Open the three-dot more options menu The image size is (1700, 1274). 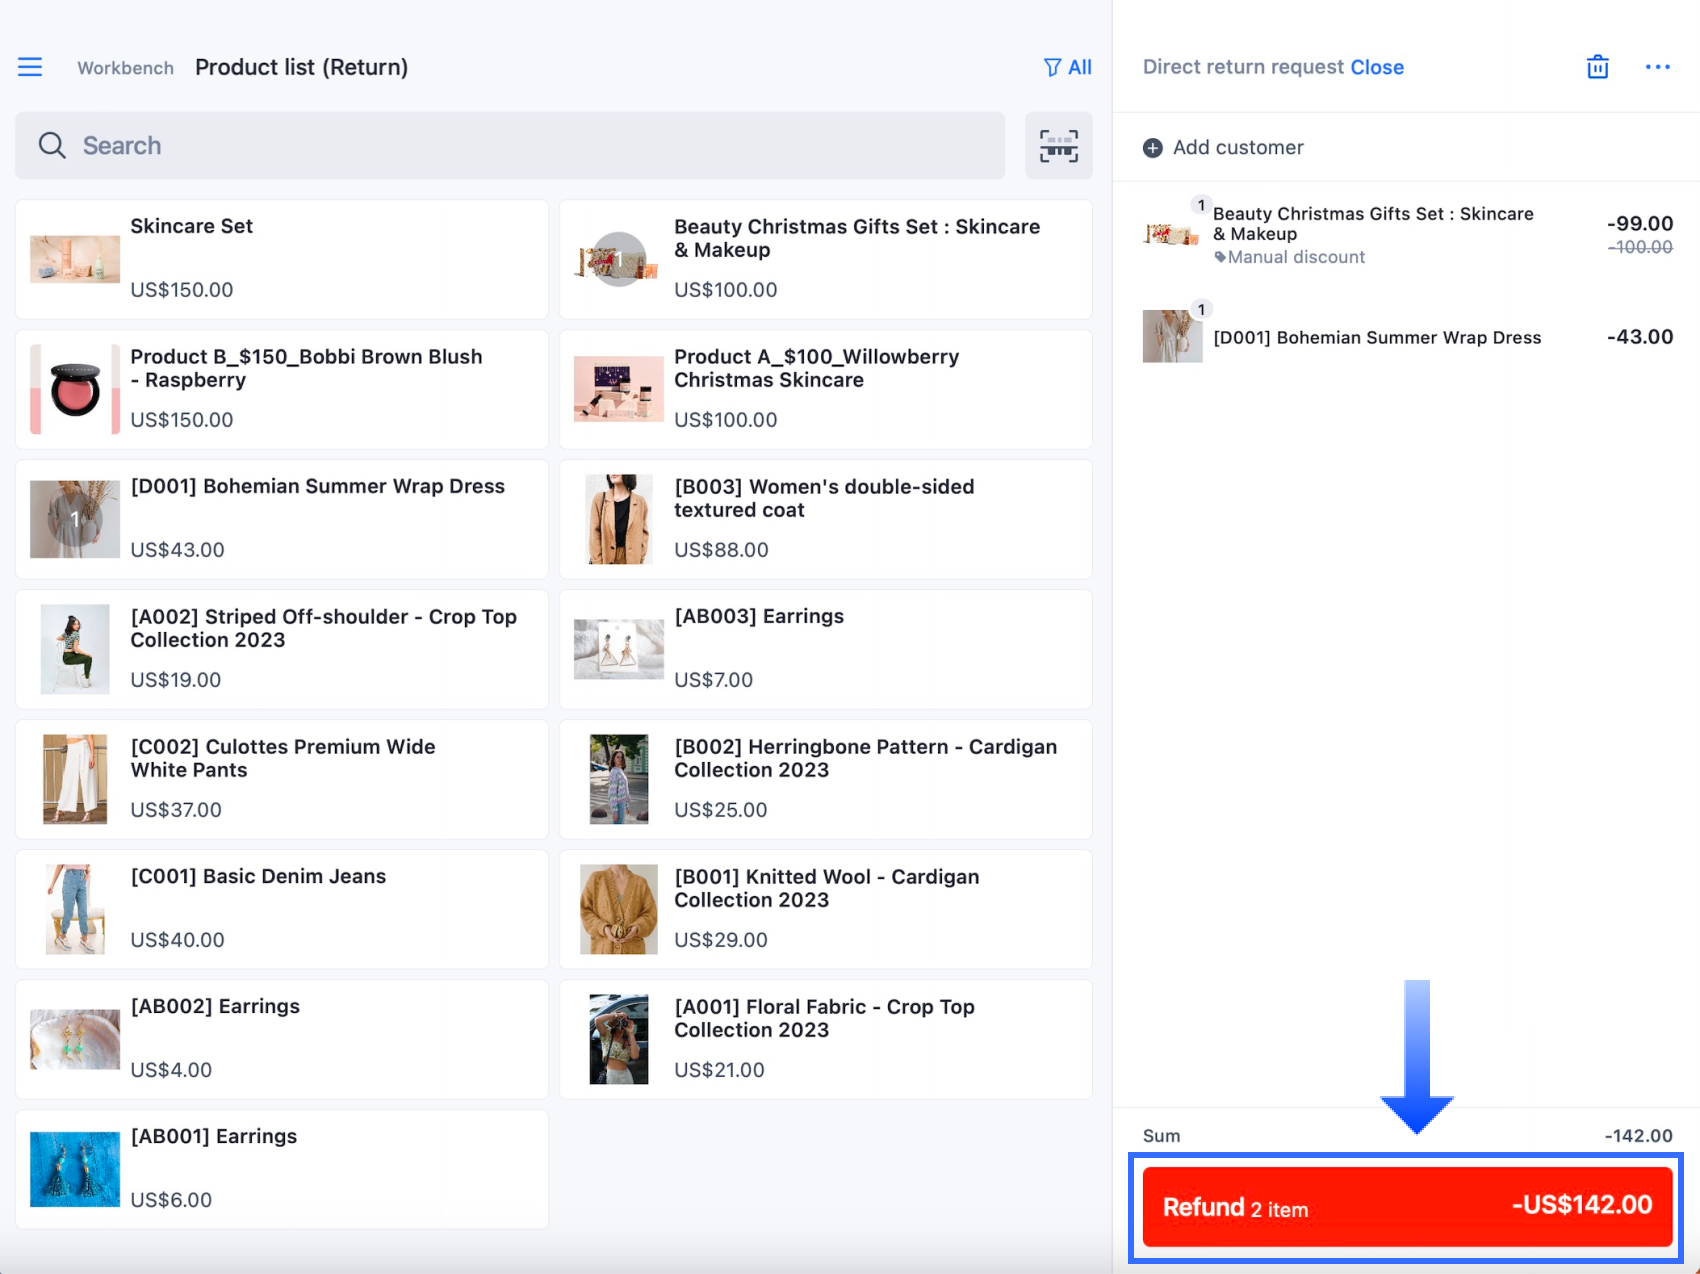[x=1658, y=67]
